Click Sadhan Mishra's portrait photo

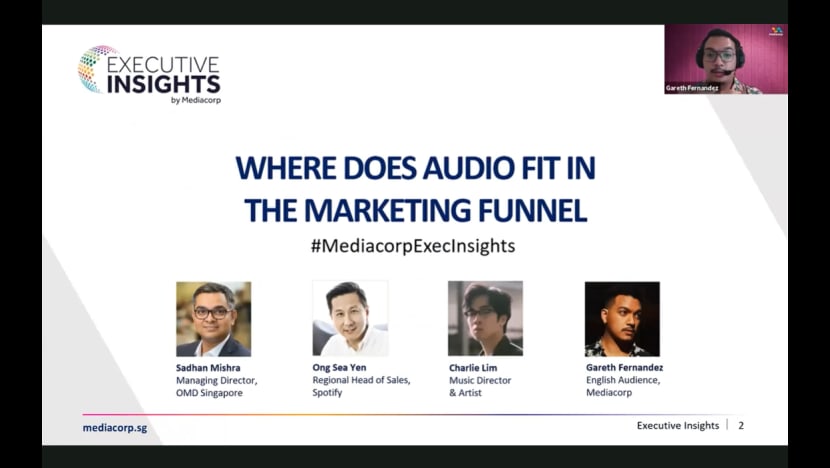[x=213, y=319]
